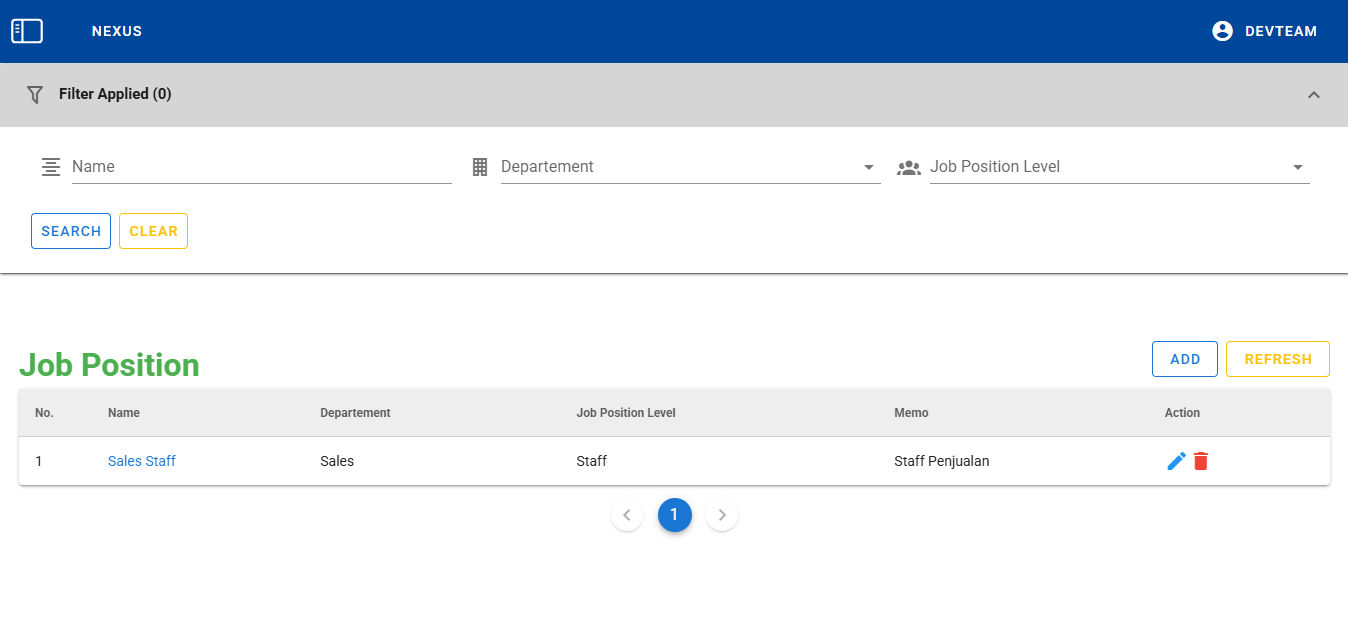Click the funnel filter icon
Image resolution: width=1348 pixels, height=640 pixels.
click(35, 94)
